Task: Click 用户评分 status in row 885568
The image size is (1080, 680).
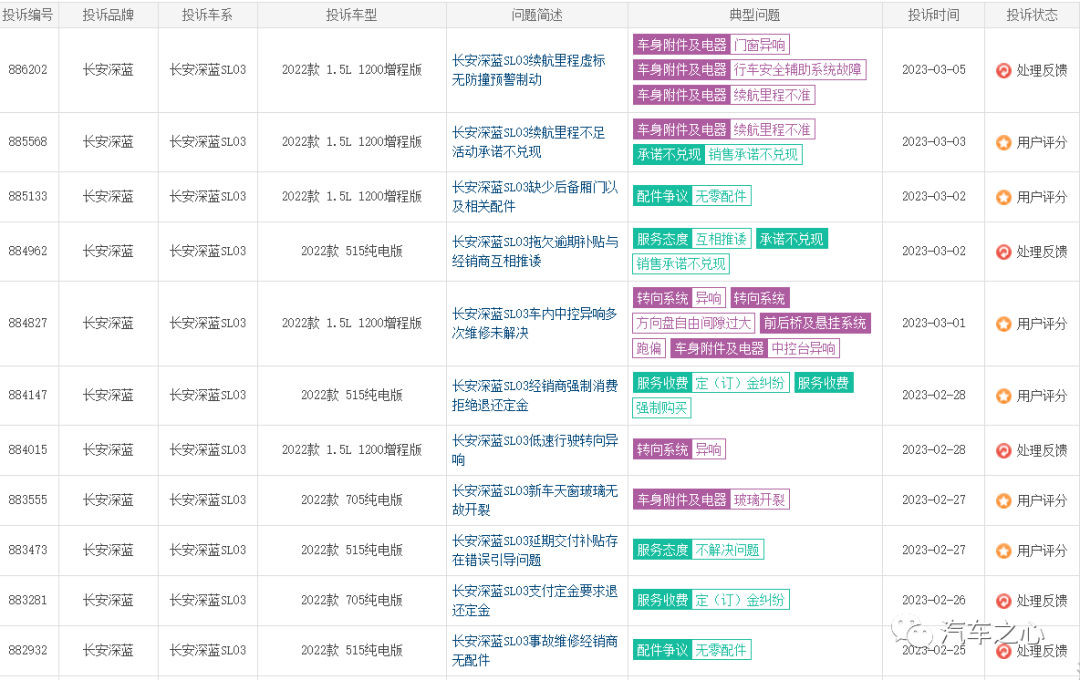Action: click(1041, 143)
